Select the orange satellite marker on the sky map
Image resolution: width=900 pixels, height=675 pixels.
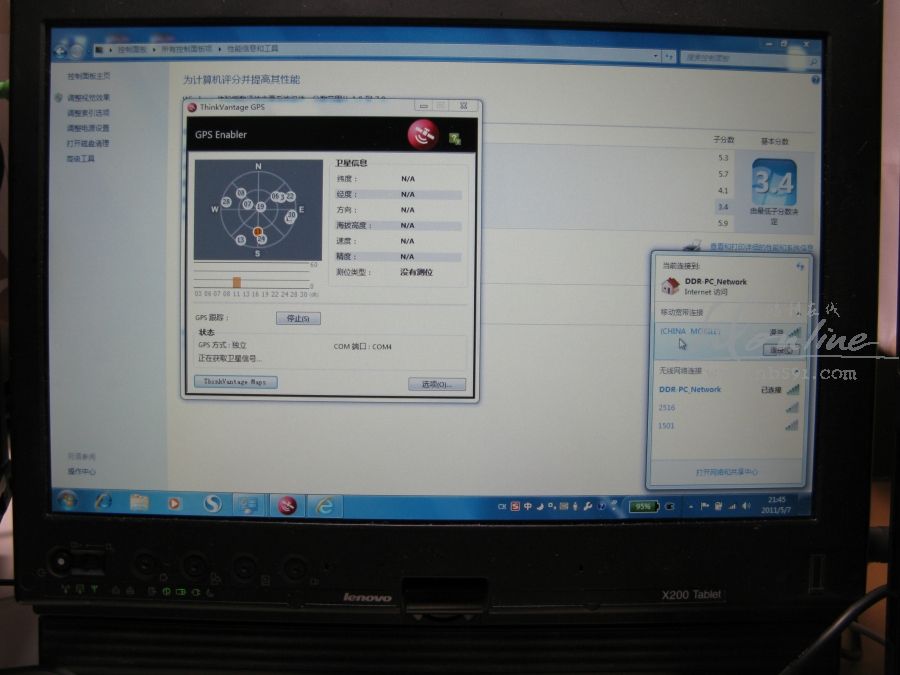258,231
